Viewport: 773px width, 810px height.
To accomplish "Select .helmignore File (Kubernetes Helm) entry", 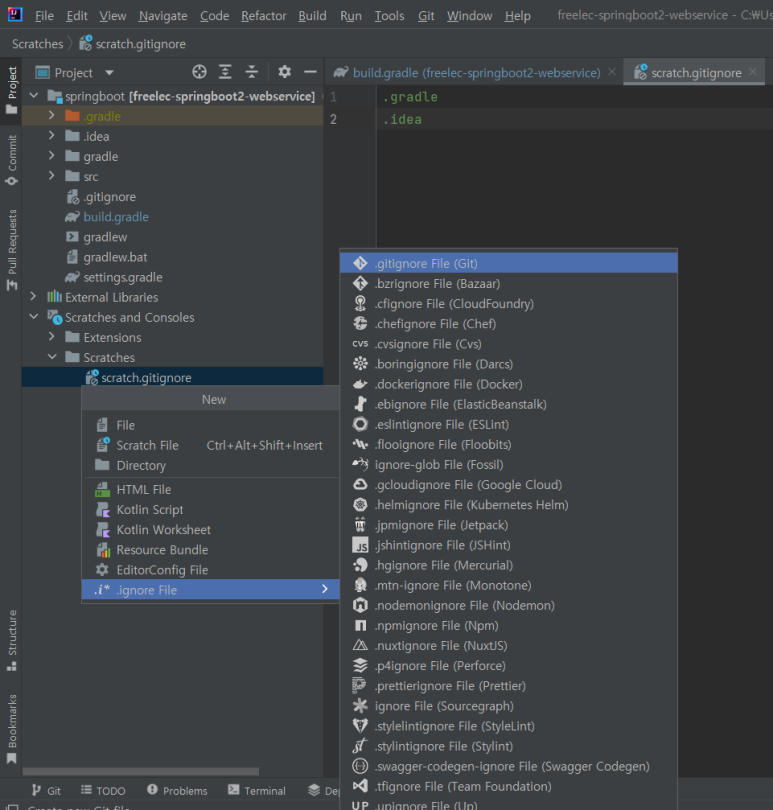I will (508, 505).
